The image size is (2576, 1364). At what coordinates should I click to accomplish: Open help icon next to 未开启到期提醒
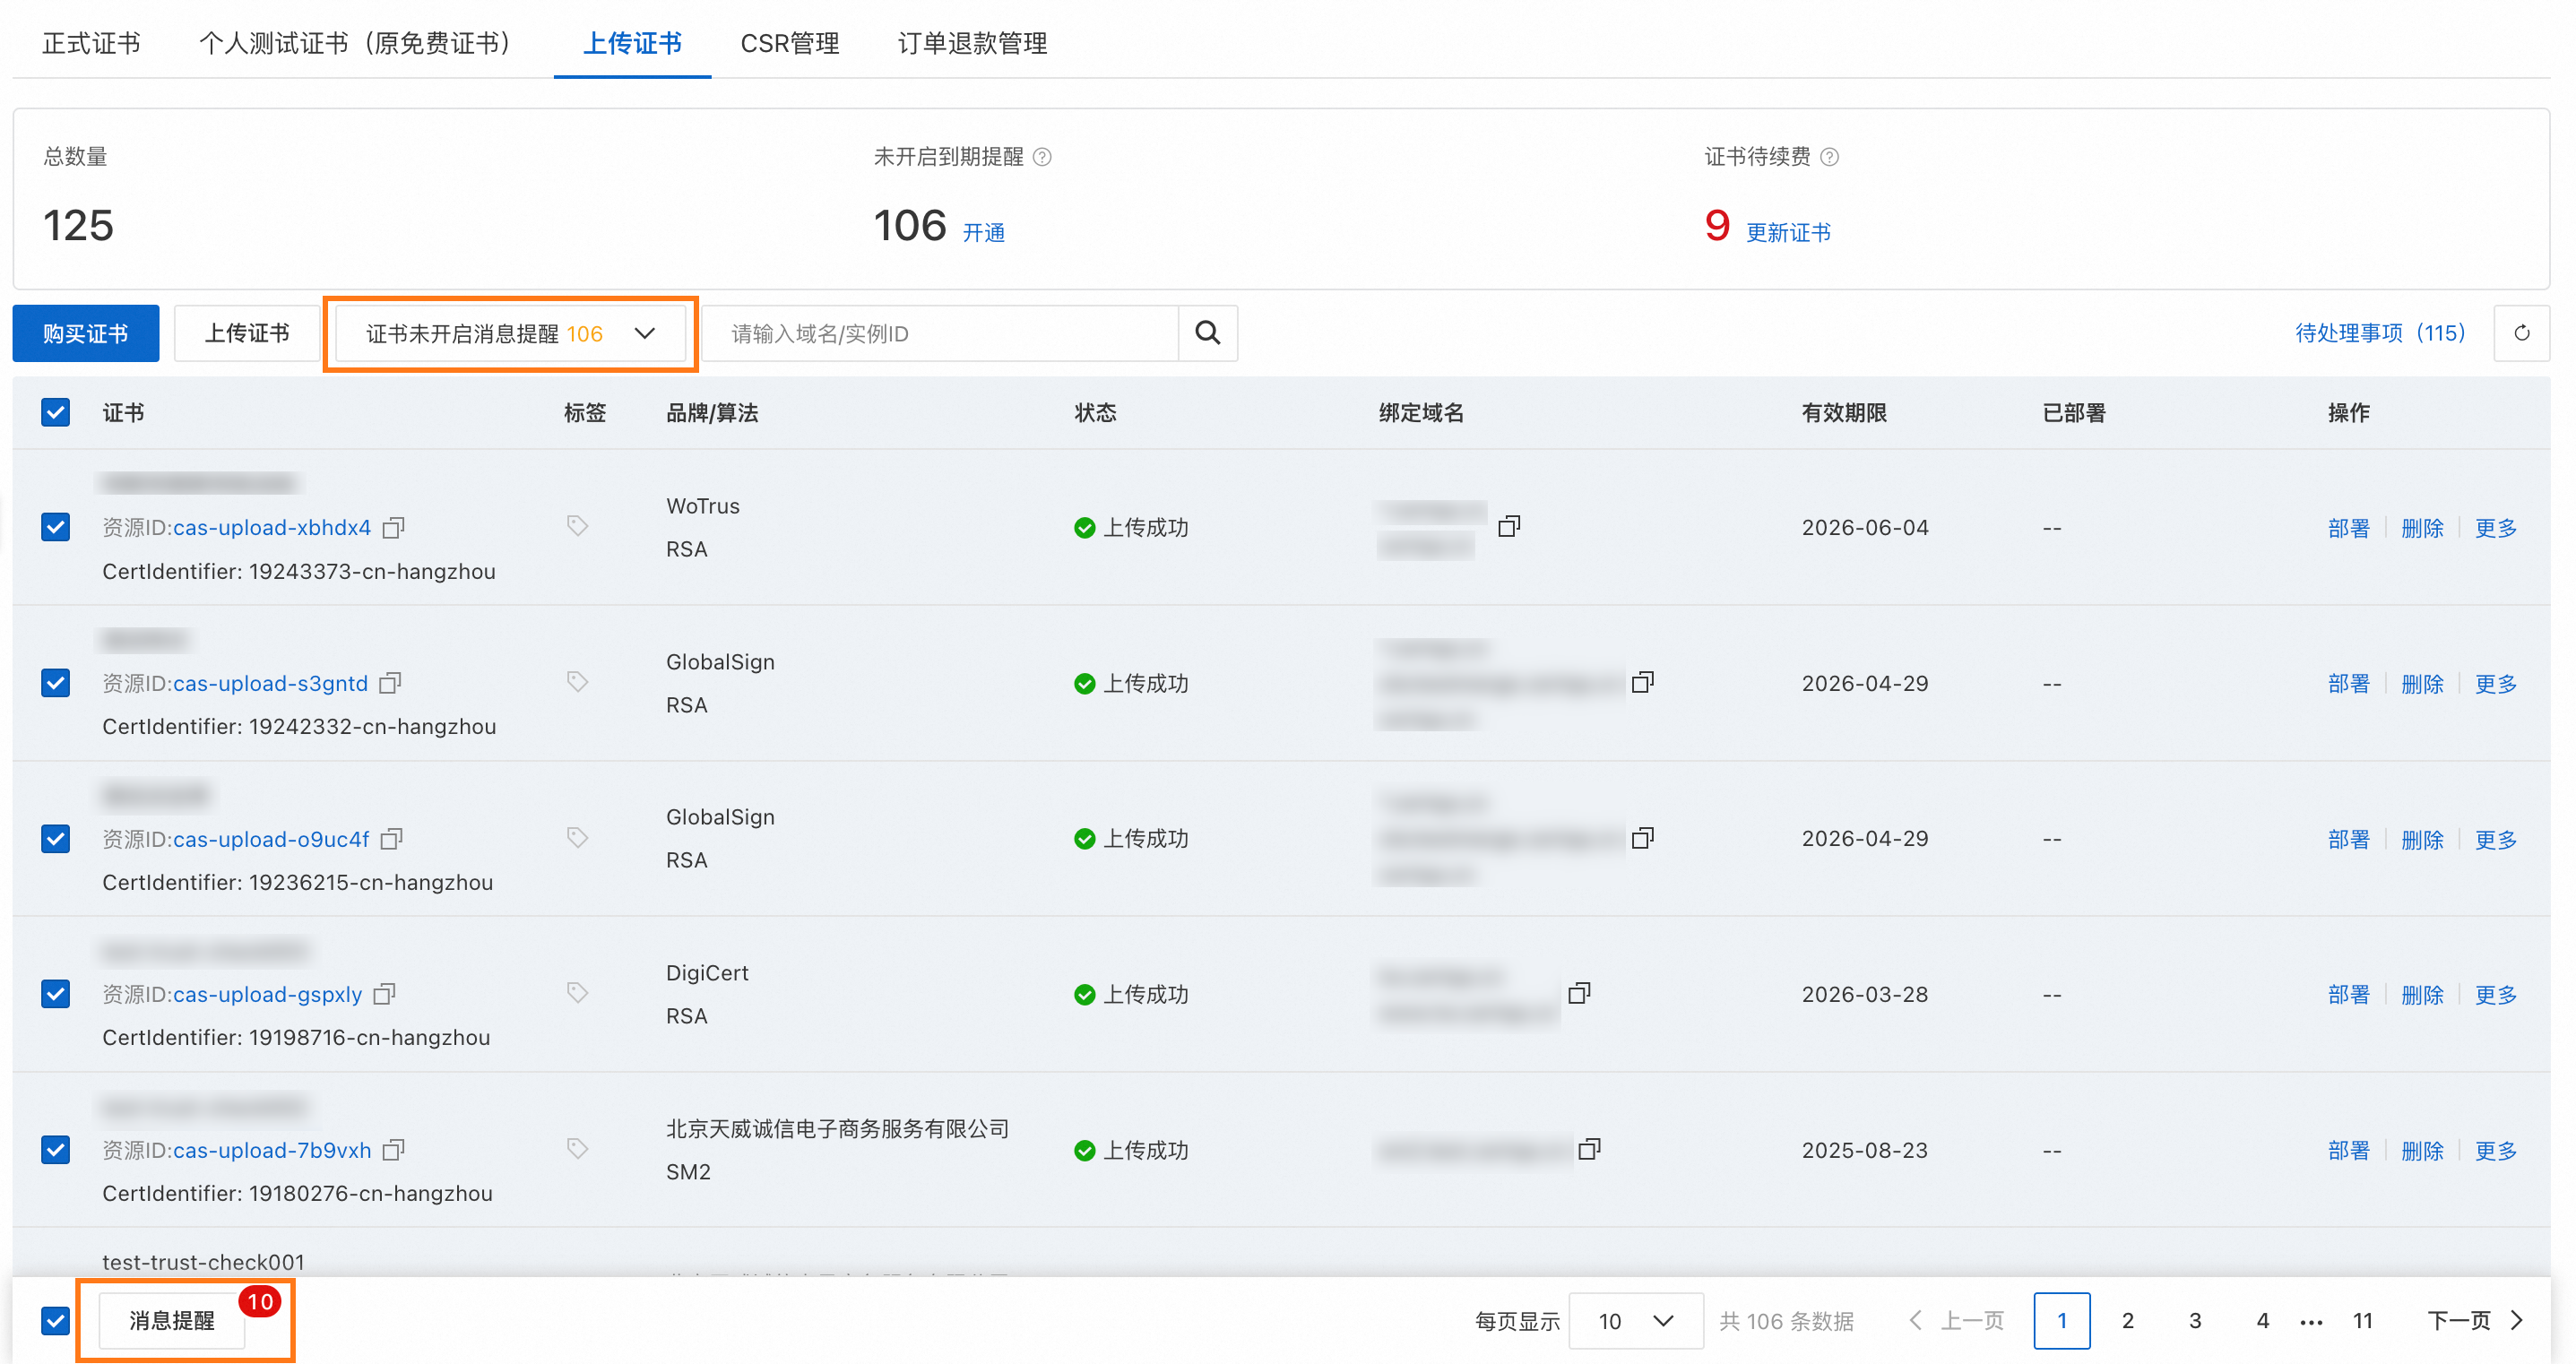(1042, 157)
